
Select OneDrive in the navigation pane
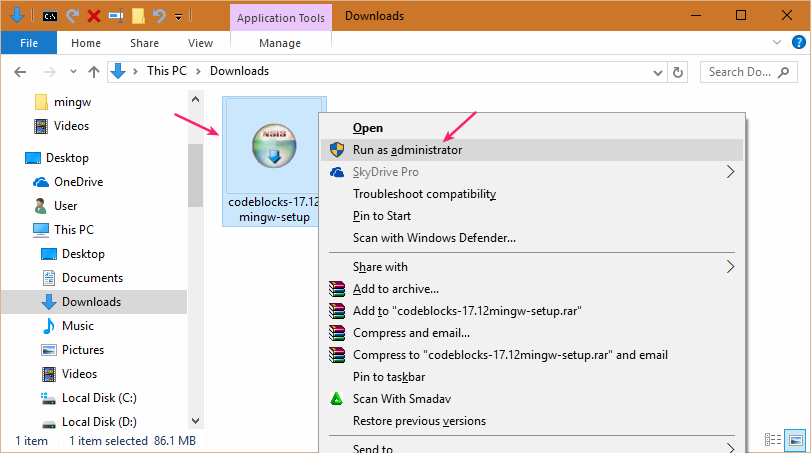[x=79, y=182]
